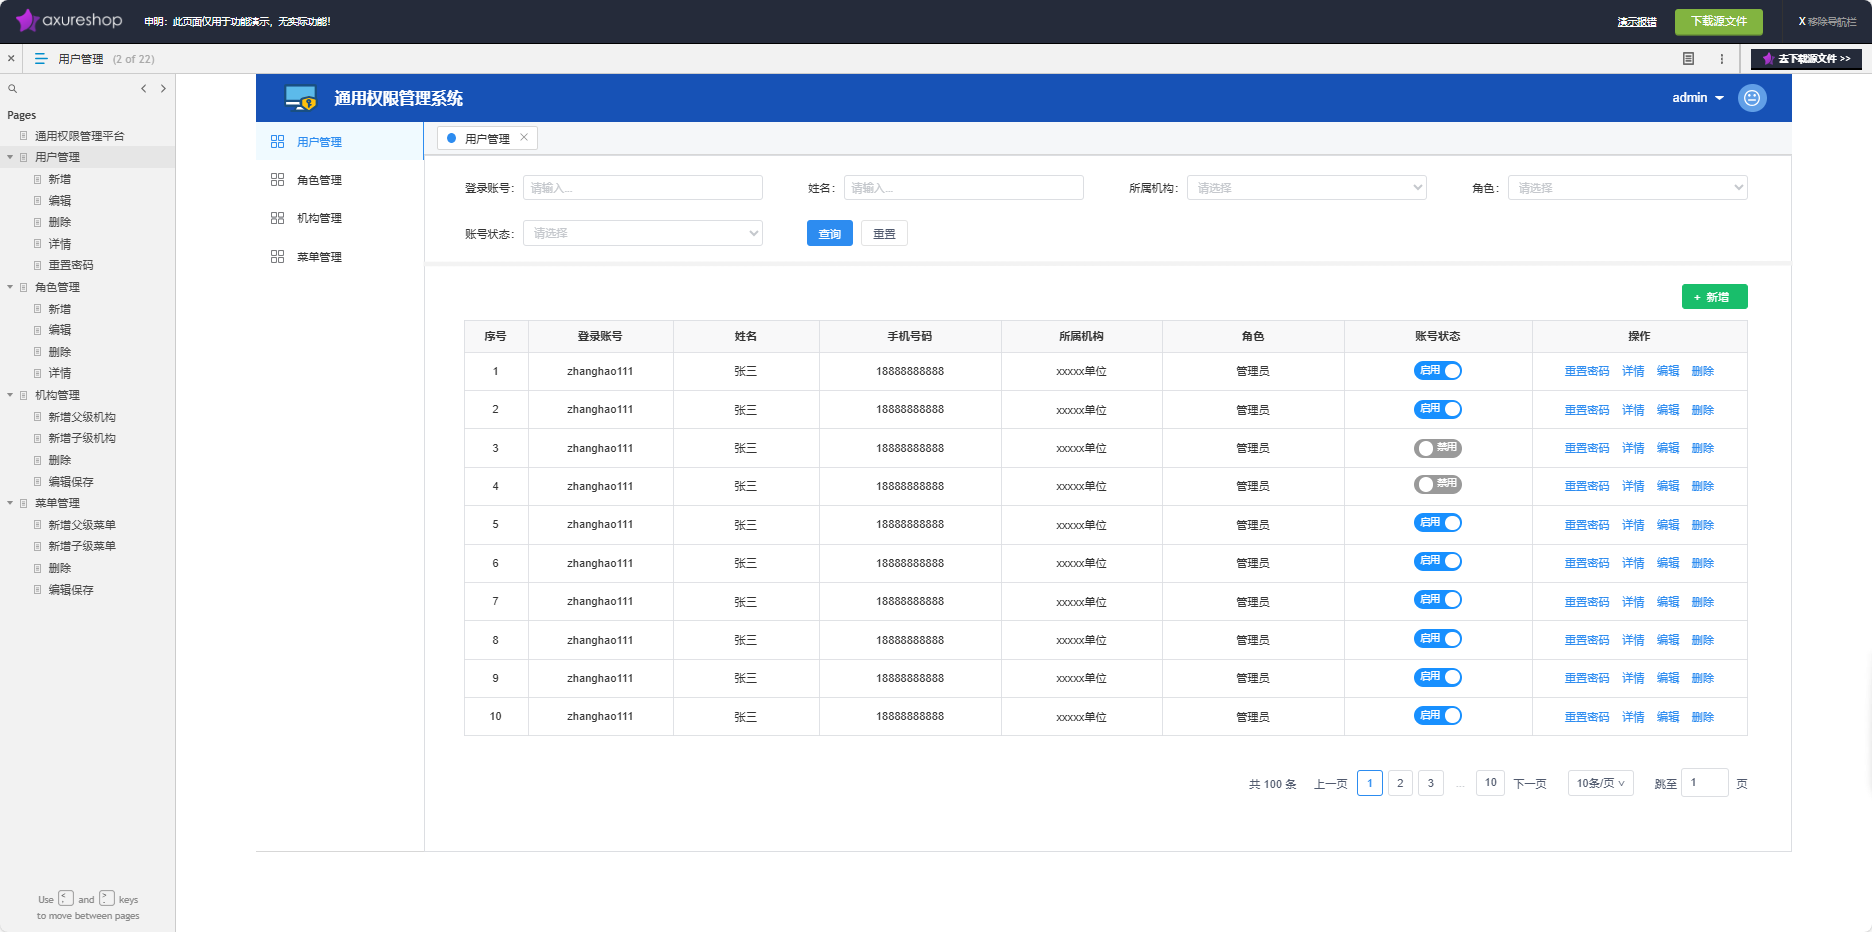The image size is (1872, 932).
Task: Open the 10条/页 page size dropdown
Action: [1600, 783]
